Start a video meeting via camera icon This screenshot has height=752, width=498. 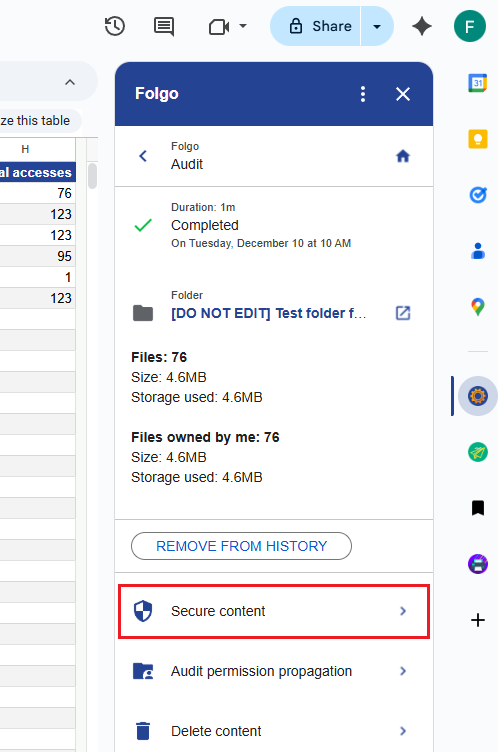[x=219, y=26]
